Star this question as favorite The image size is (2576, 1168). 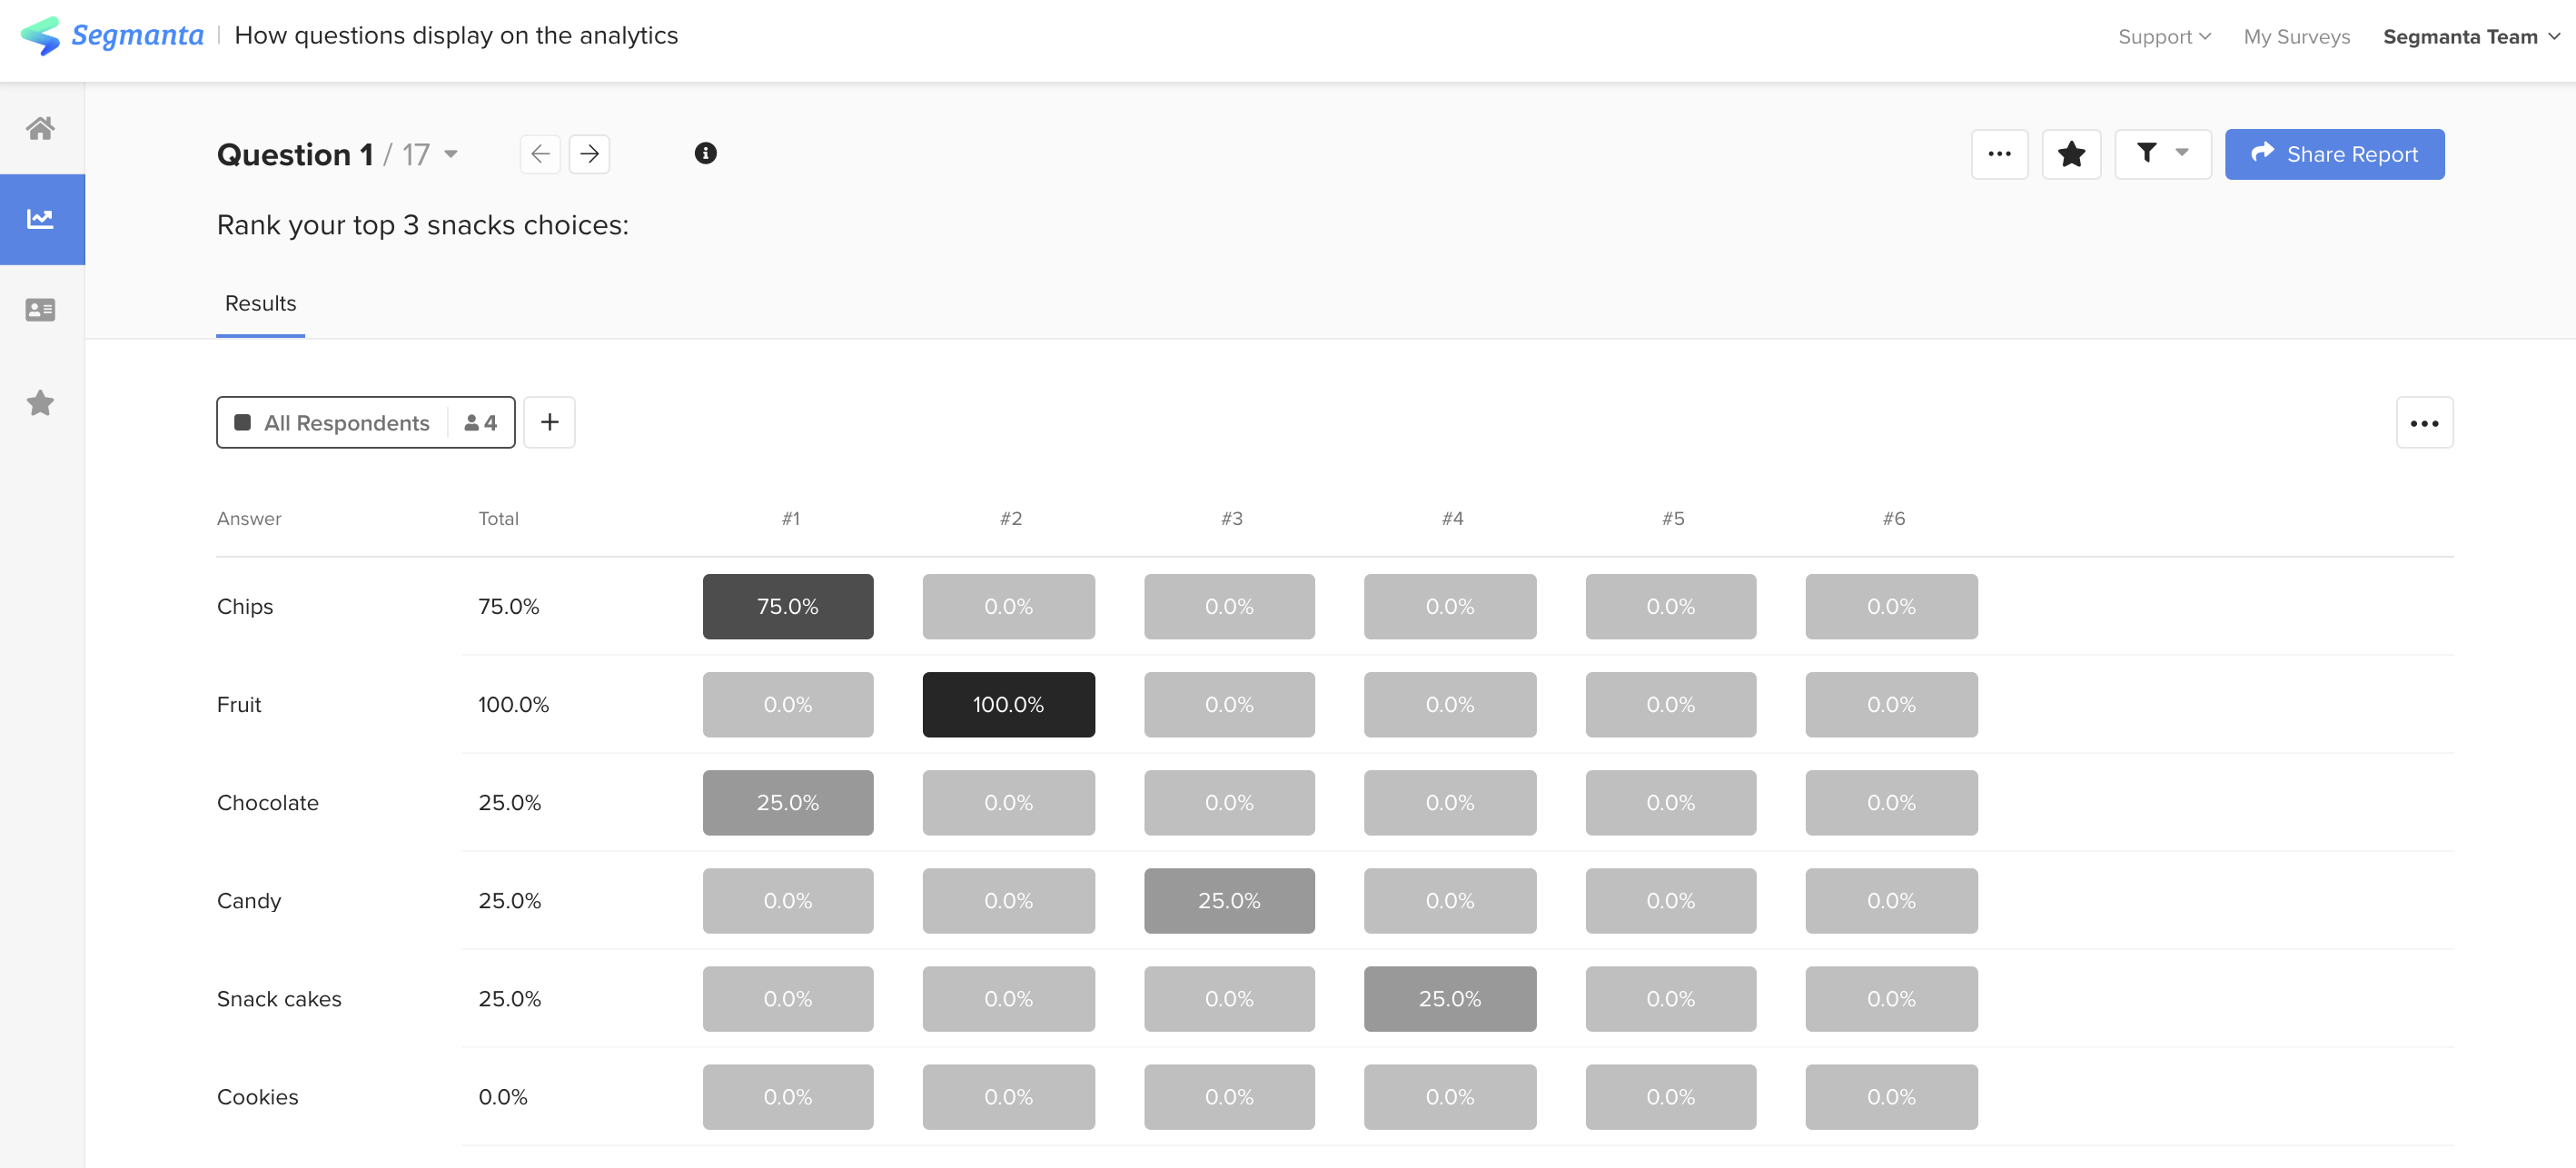point(2071,154)
